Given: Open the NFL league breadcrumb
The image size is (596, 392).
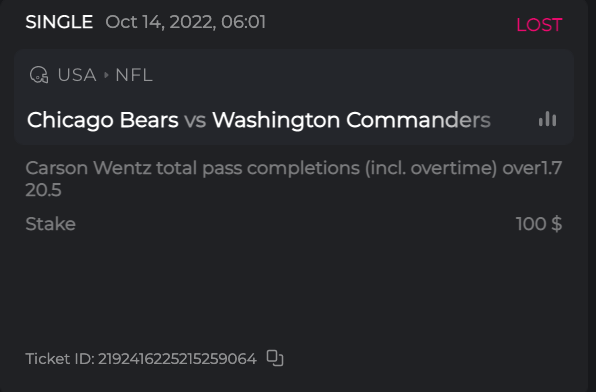Looking at the screenshot, I should pos(134,75).
